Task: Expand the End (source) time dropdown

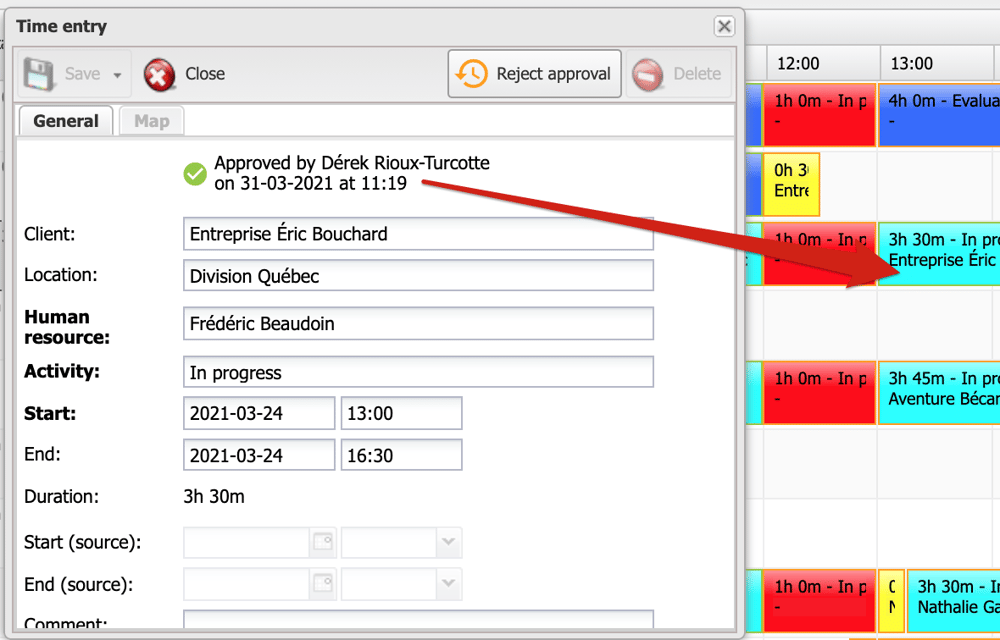Action: [448, 584]
